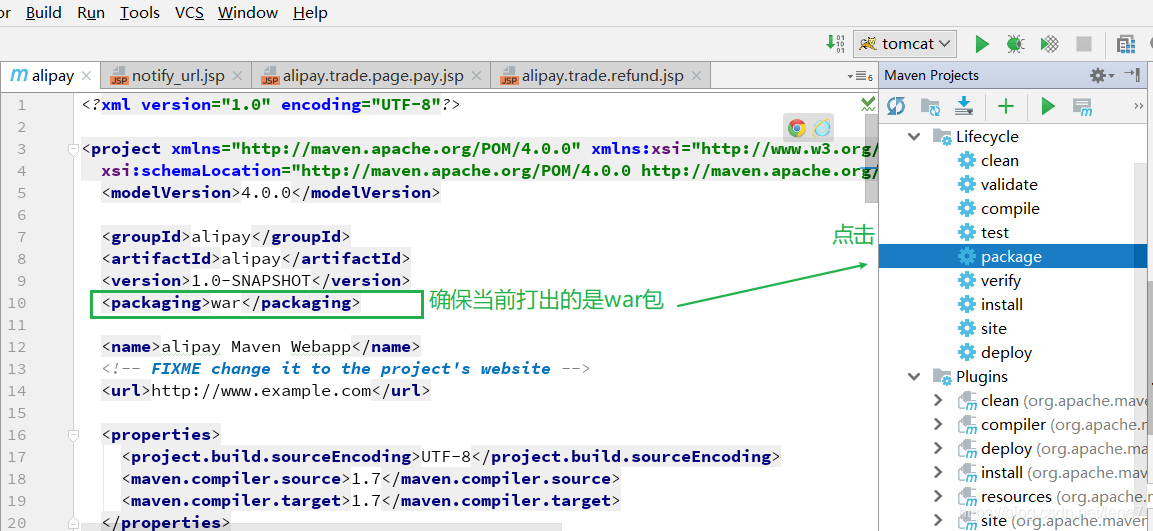Viewport: 1153px width, 531px height.
Task: Open pom preview in Internet Explorer
Action: point(821,128)
